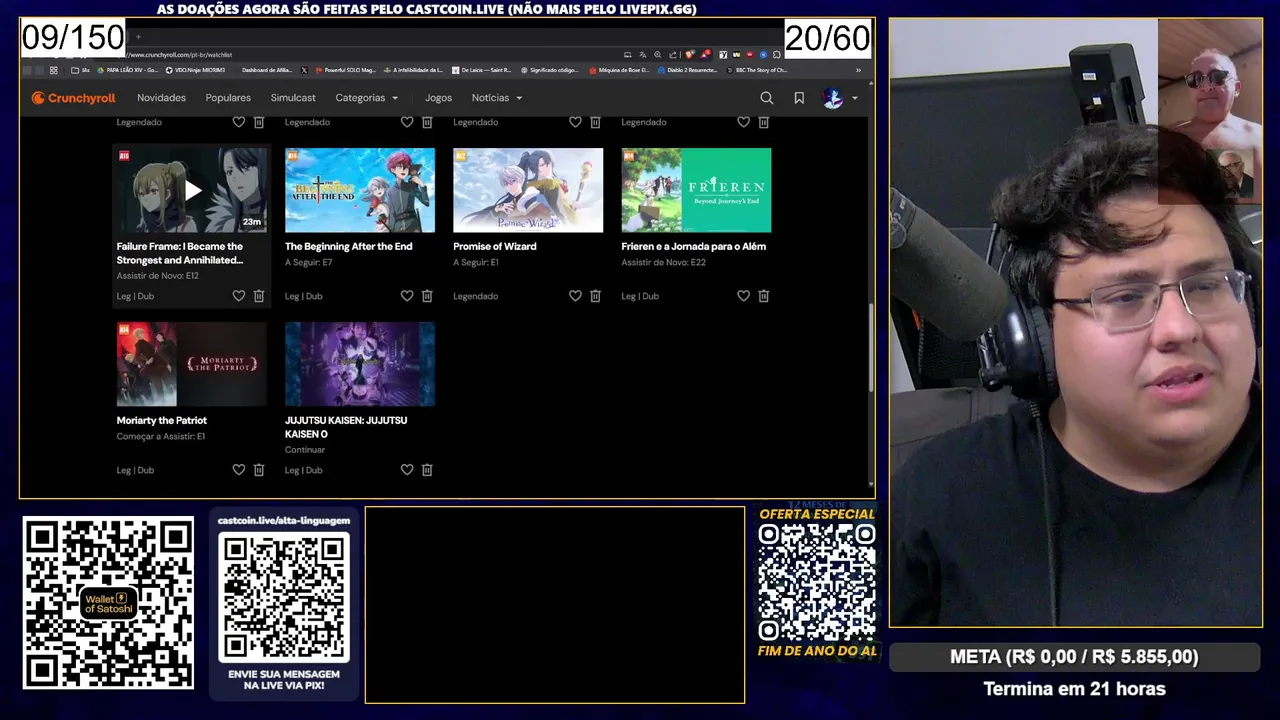Click trash icon for Promise of Wizard
This screenshot has height=720, width=1280.
coord(595,296)
